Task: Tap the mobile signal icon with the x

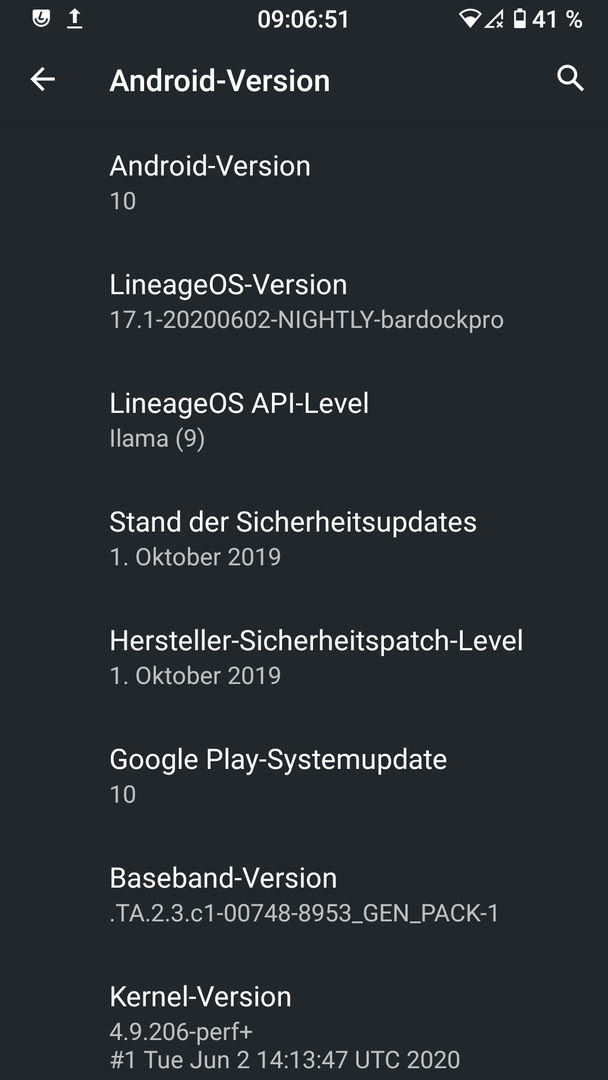Action: [x=494, y=19]
